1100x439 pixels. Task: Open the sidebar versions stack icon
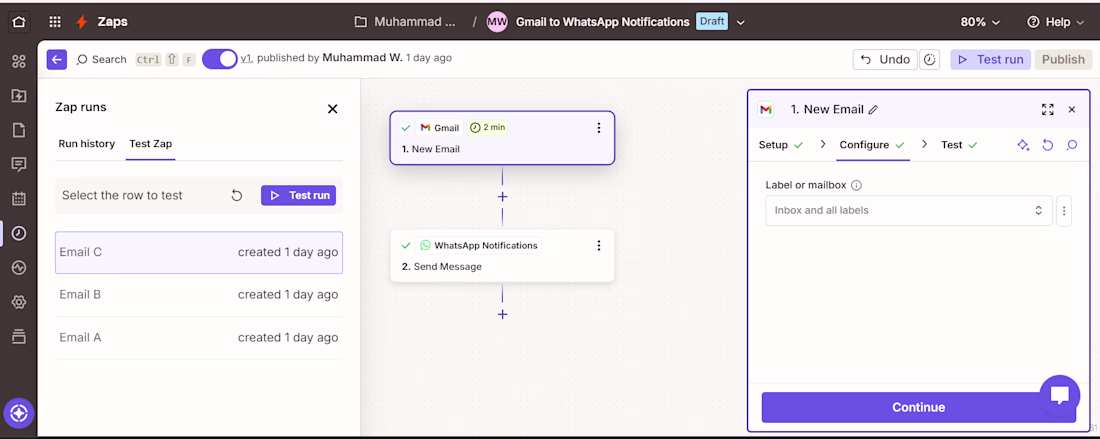(19, 337)
